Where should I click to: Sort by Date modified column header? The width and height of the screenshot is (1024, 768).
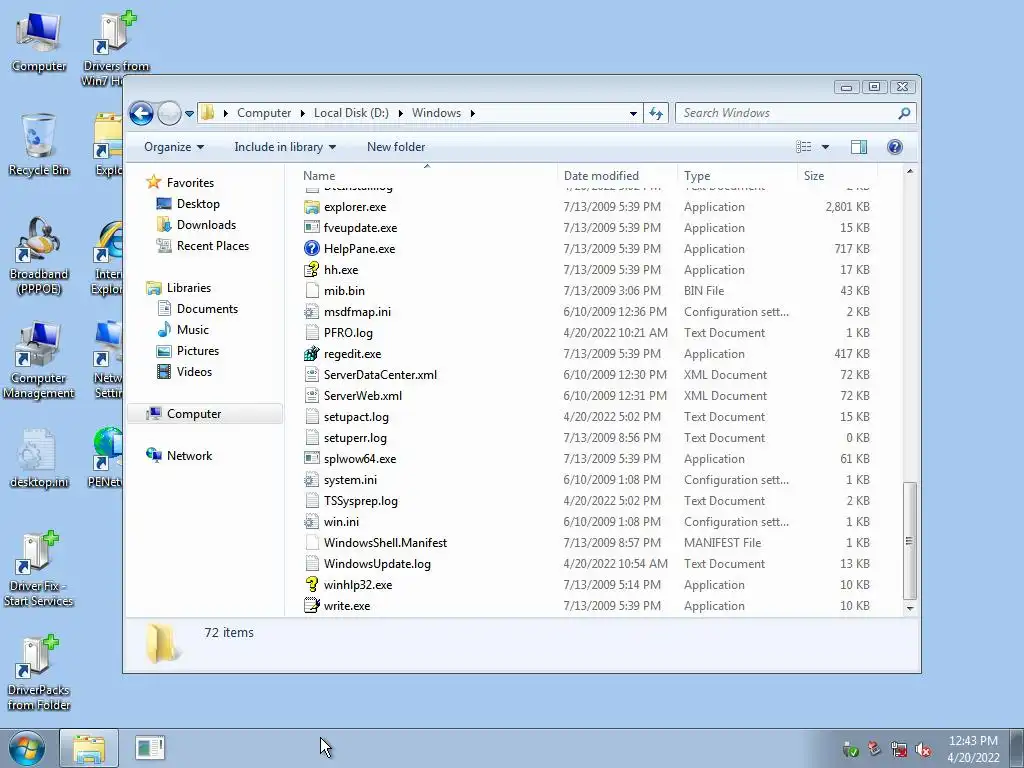(617, 176)
